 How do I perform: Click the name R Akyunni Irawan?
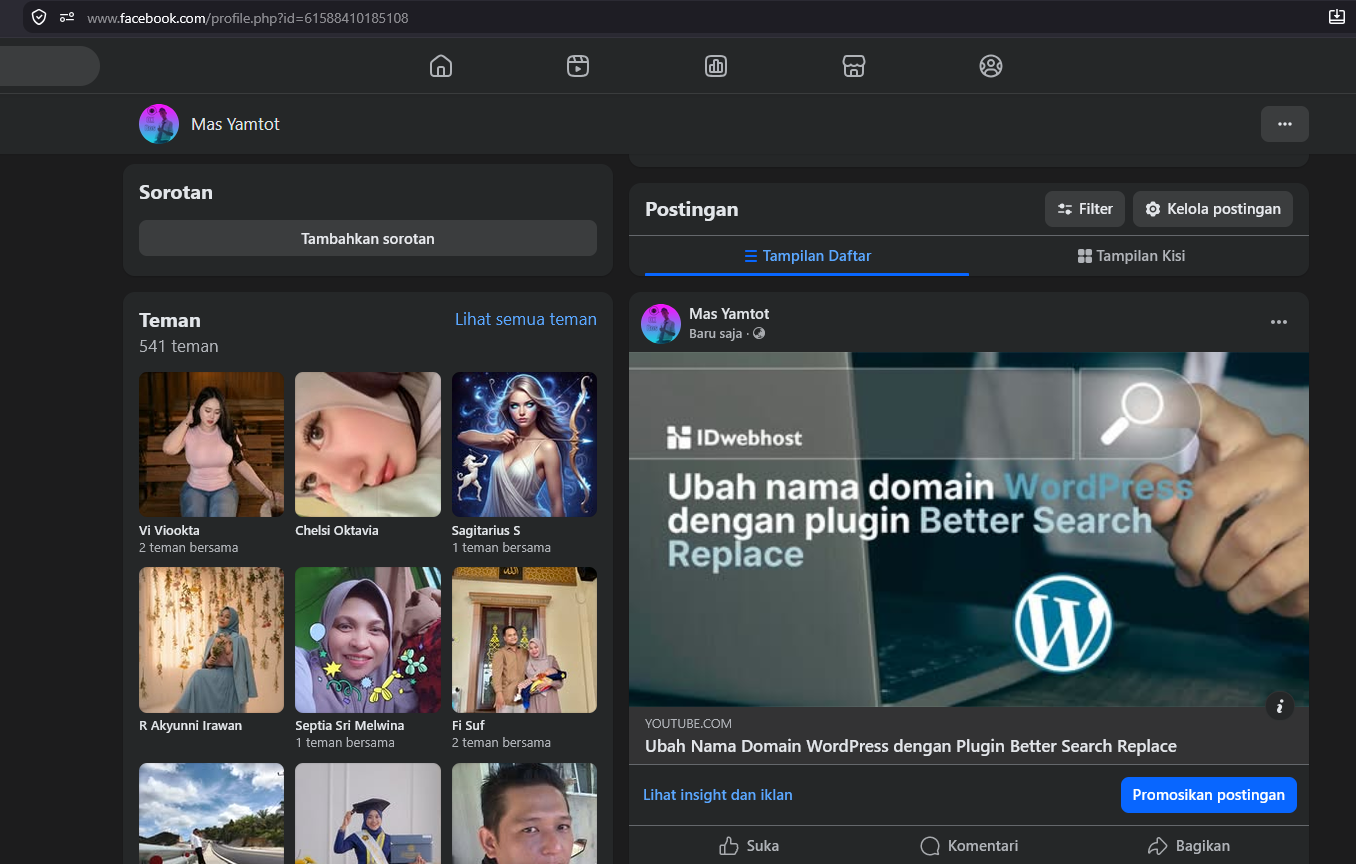[x=190, y=726]
